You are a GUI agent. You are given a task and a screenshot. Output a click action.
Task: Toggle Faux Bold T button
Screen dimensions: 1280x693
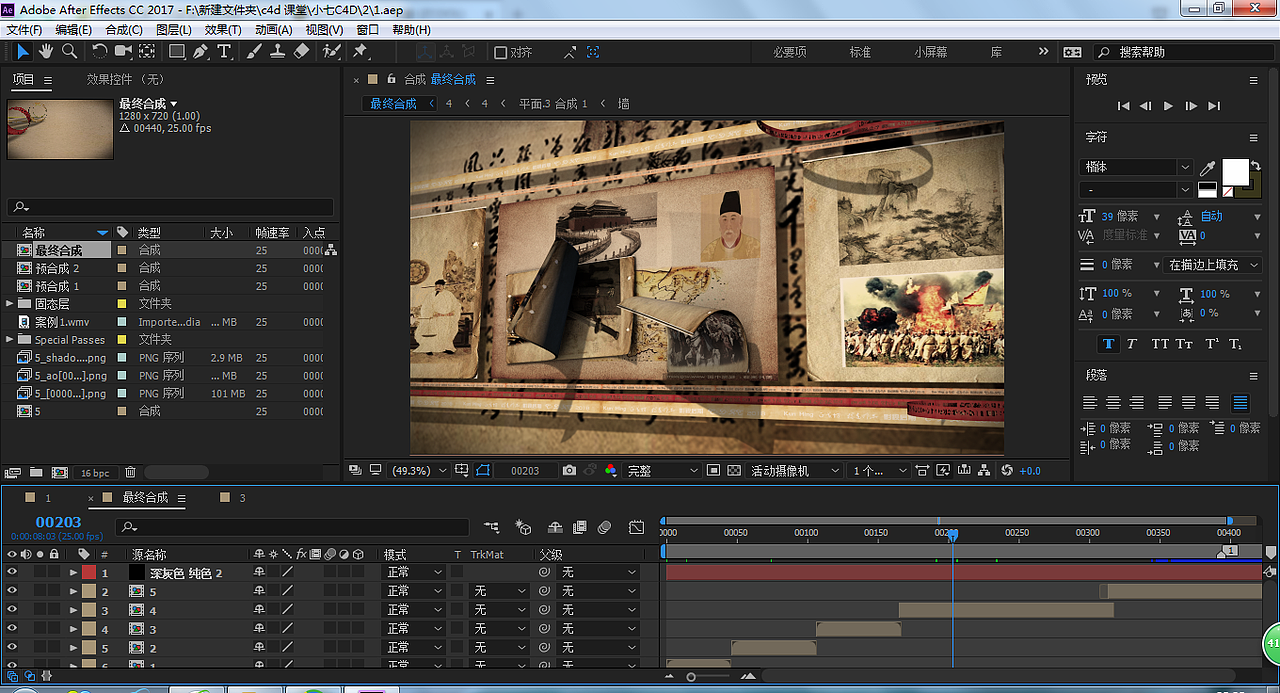click(1108, 343)
